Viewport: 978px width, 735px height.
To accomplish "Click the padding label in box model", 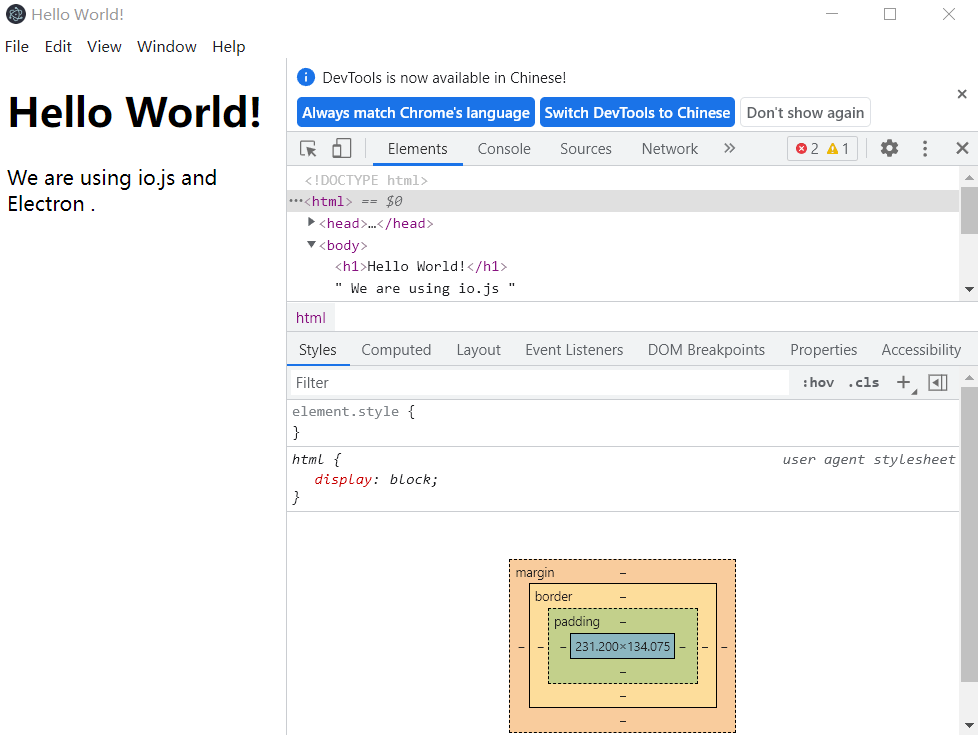I will point(576,621).
